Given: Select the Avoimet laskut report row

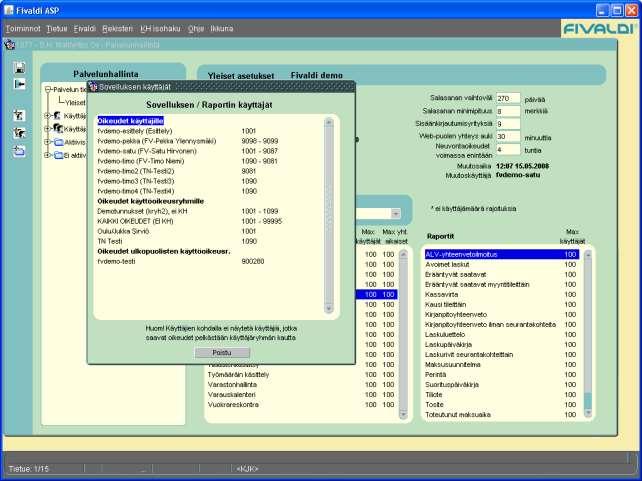Looking at the screenshot, I should (x=502, y=264).
